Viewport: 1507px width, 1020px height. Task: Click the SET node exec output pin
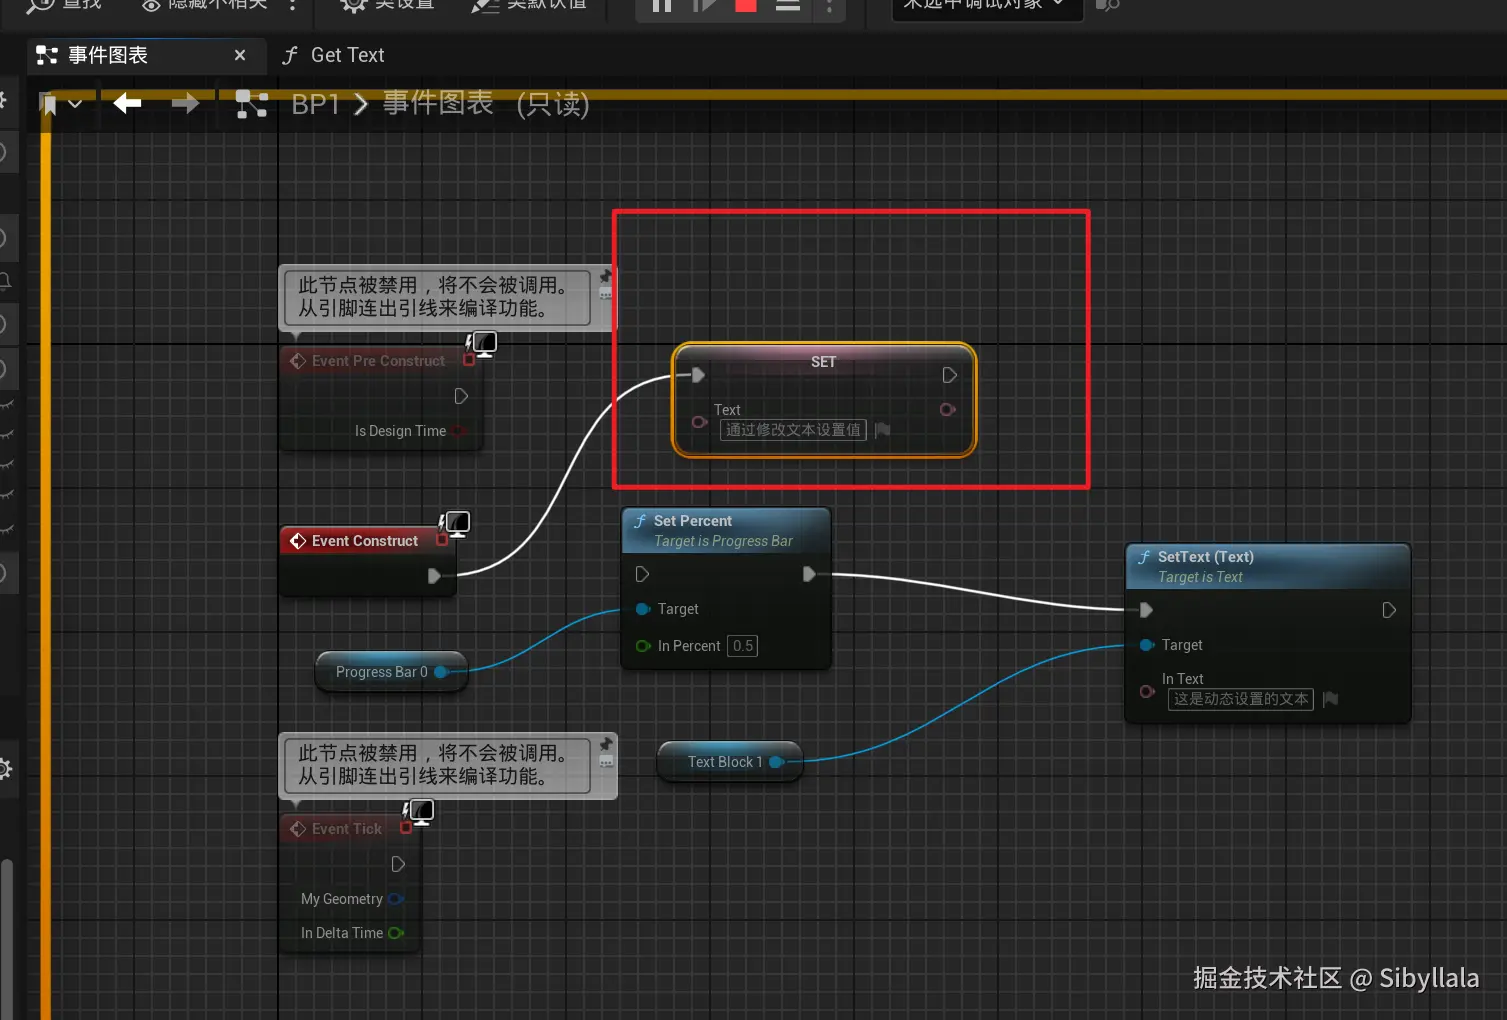(x=949, y=375)
